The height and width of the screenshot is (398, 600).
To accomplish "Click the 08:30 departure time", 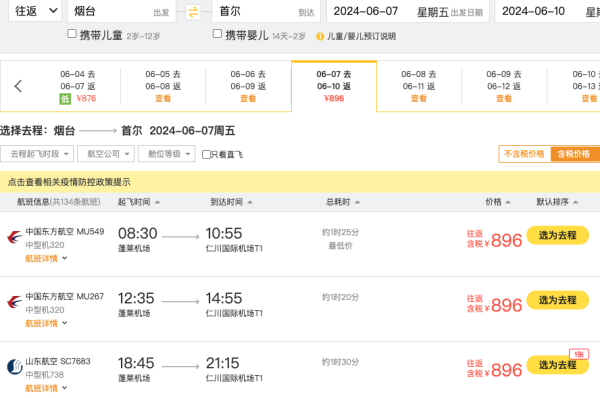I will tap(137, 233).
